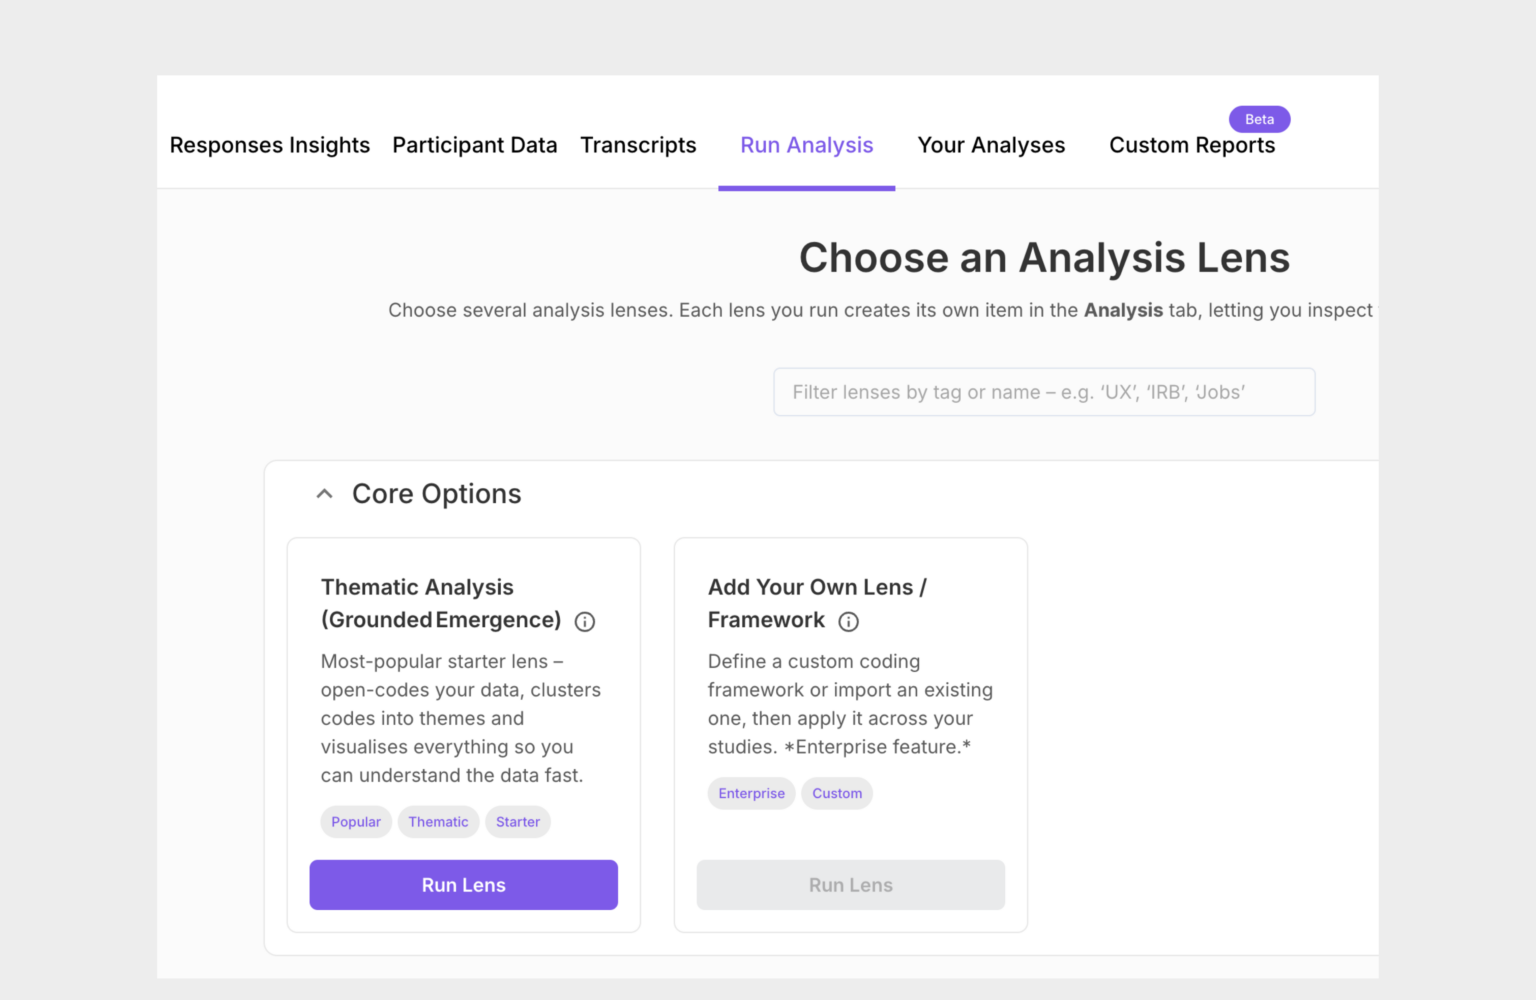Select the Thematic tag chip

(438, 822)
